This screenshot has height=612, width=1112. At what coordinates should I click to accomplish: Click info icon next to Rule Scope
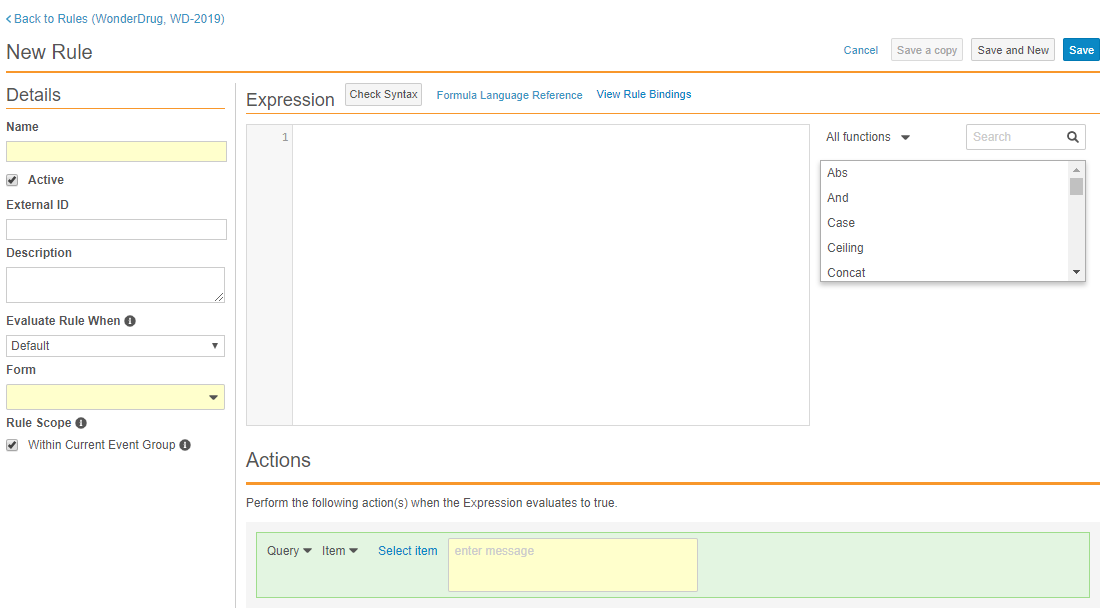(x=81, y=424)
